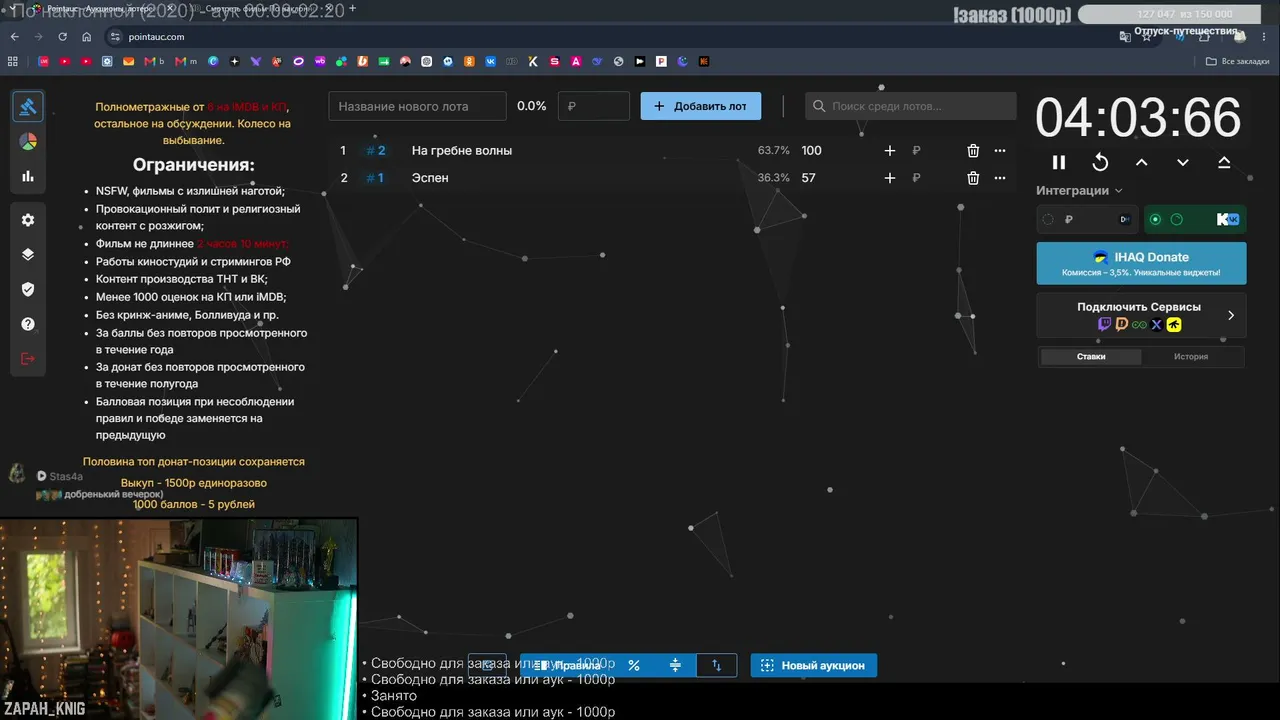
Task: Add time with the timer up arrow
Action: click(x=1141, y=162)
